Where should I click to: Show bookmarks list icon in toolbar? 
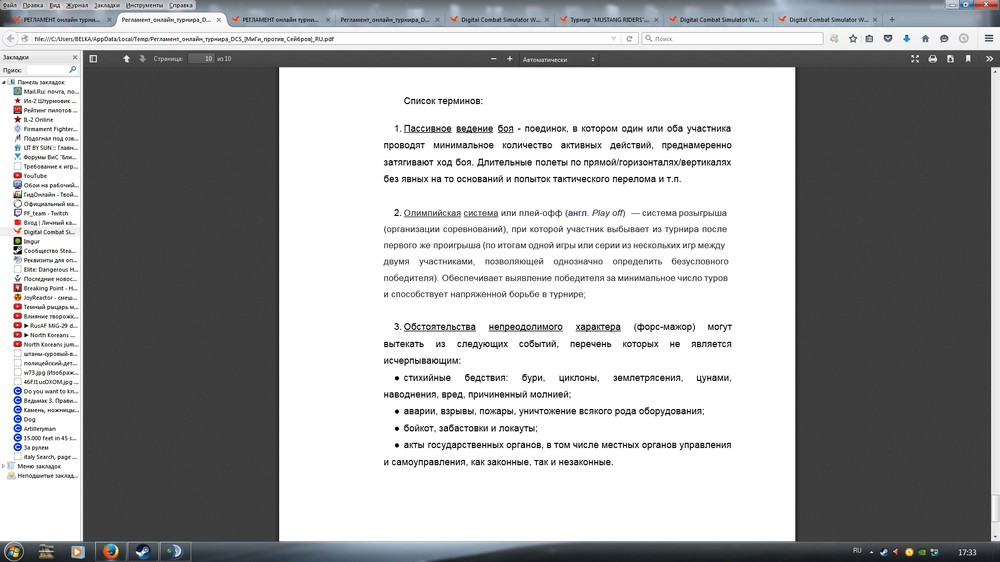[869, 39]
